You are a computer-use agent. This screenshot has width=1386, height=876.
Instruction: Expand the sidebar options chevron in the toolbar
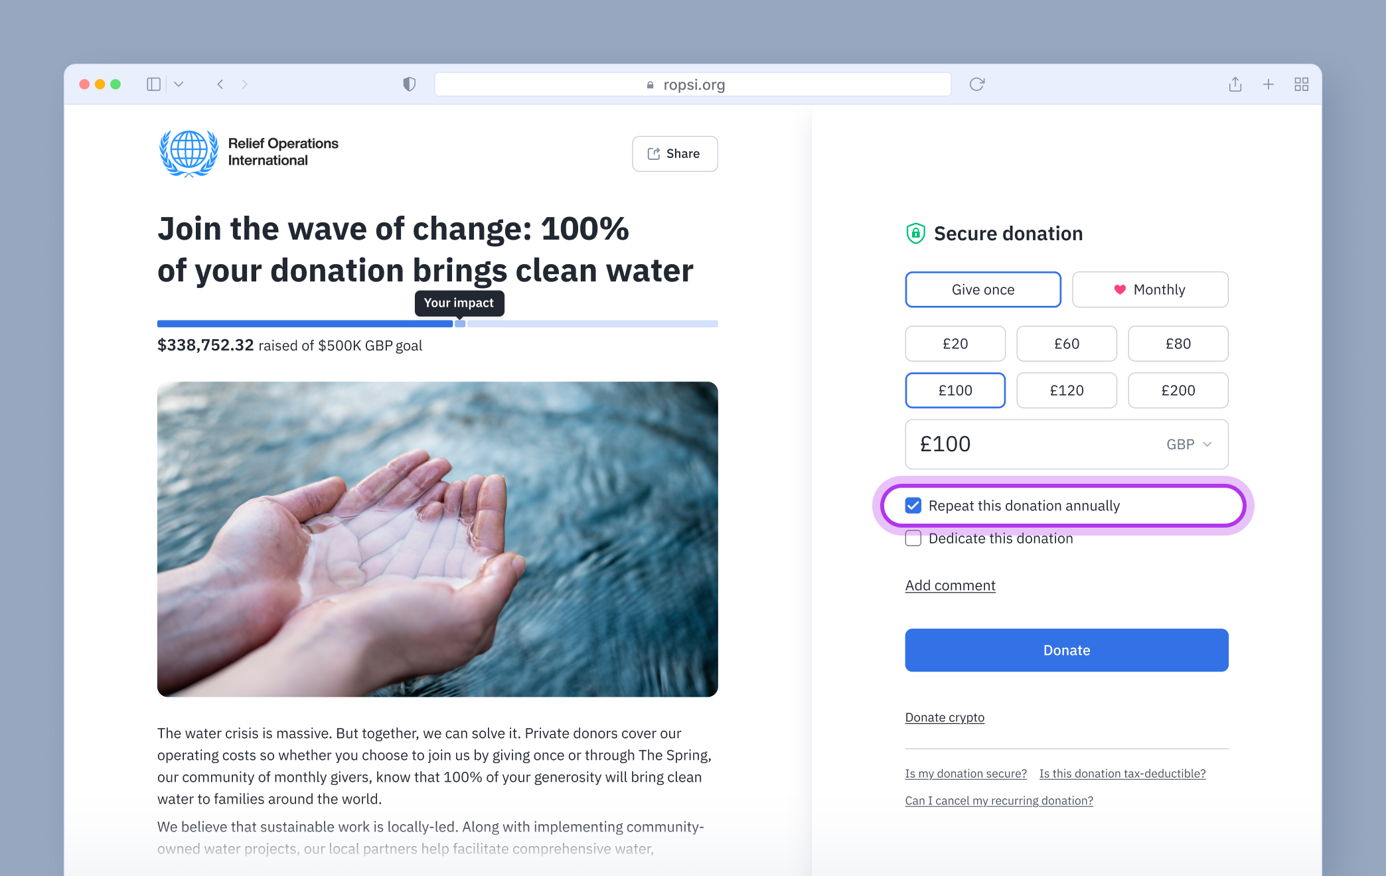tap(179, 84)
